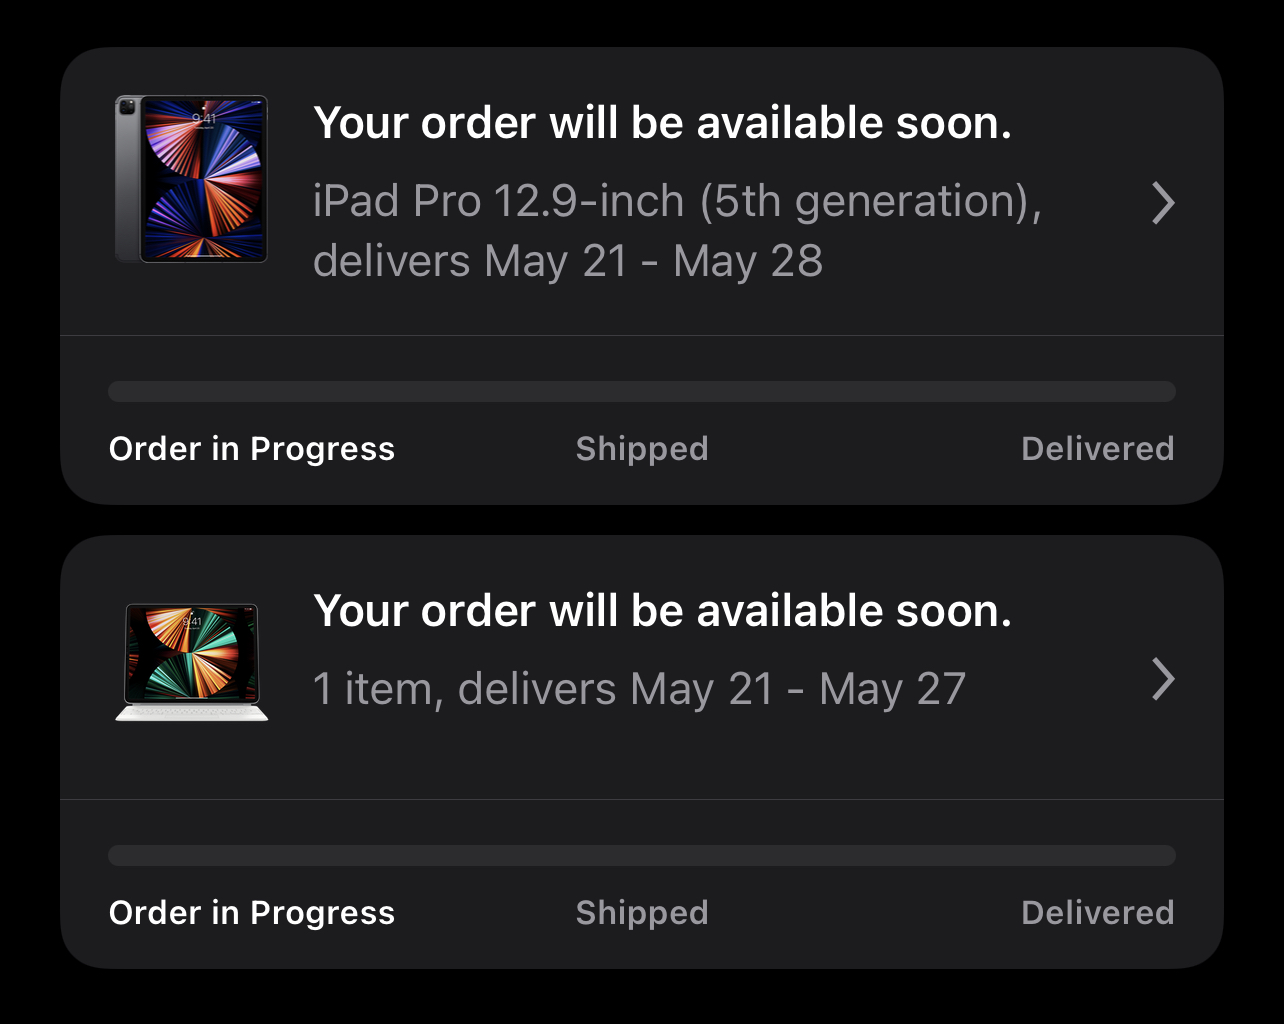Select the iPad Pro order's availability headline
Image resolution: width=1284 pixels, height=1024 pixels.
coord(662,123)
